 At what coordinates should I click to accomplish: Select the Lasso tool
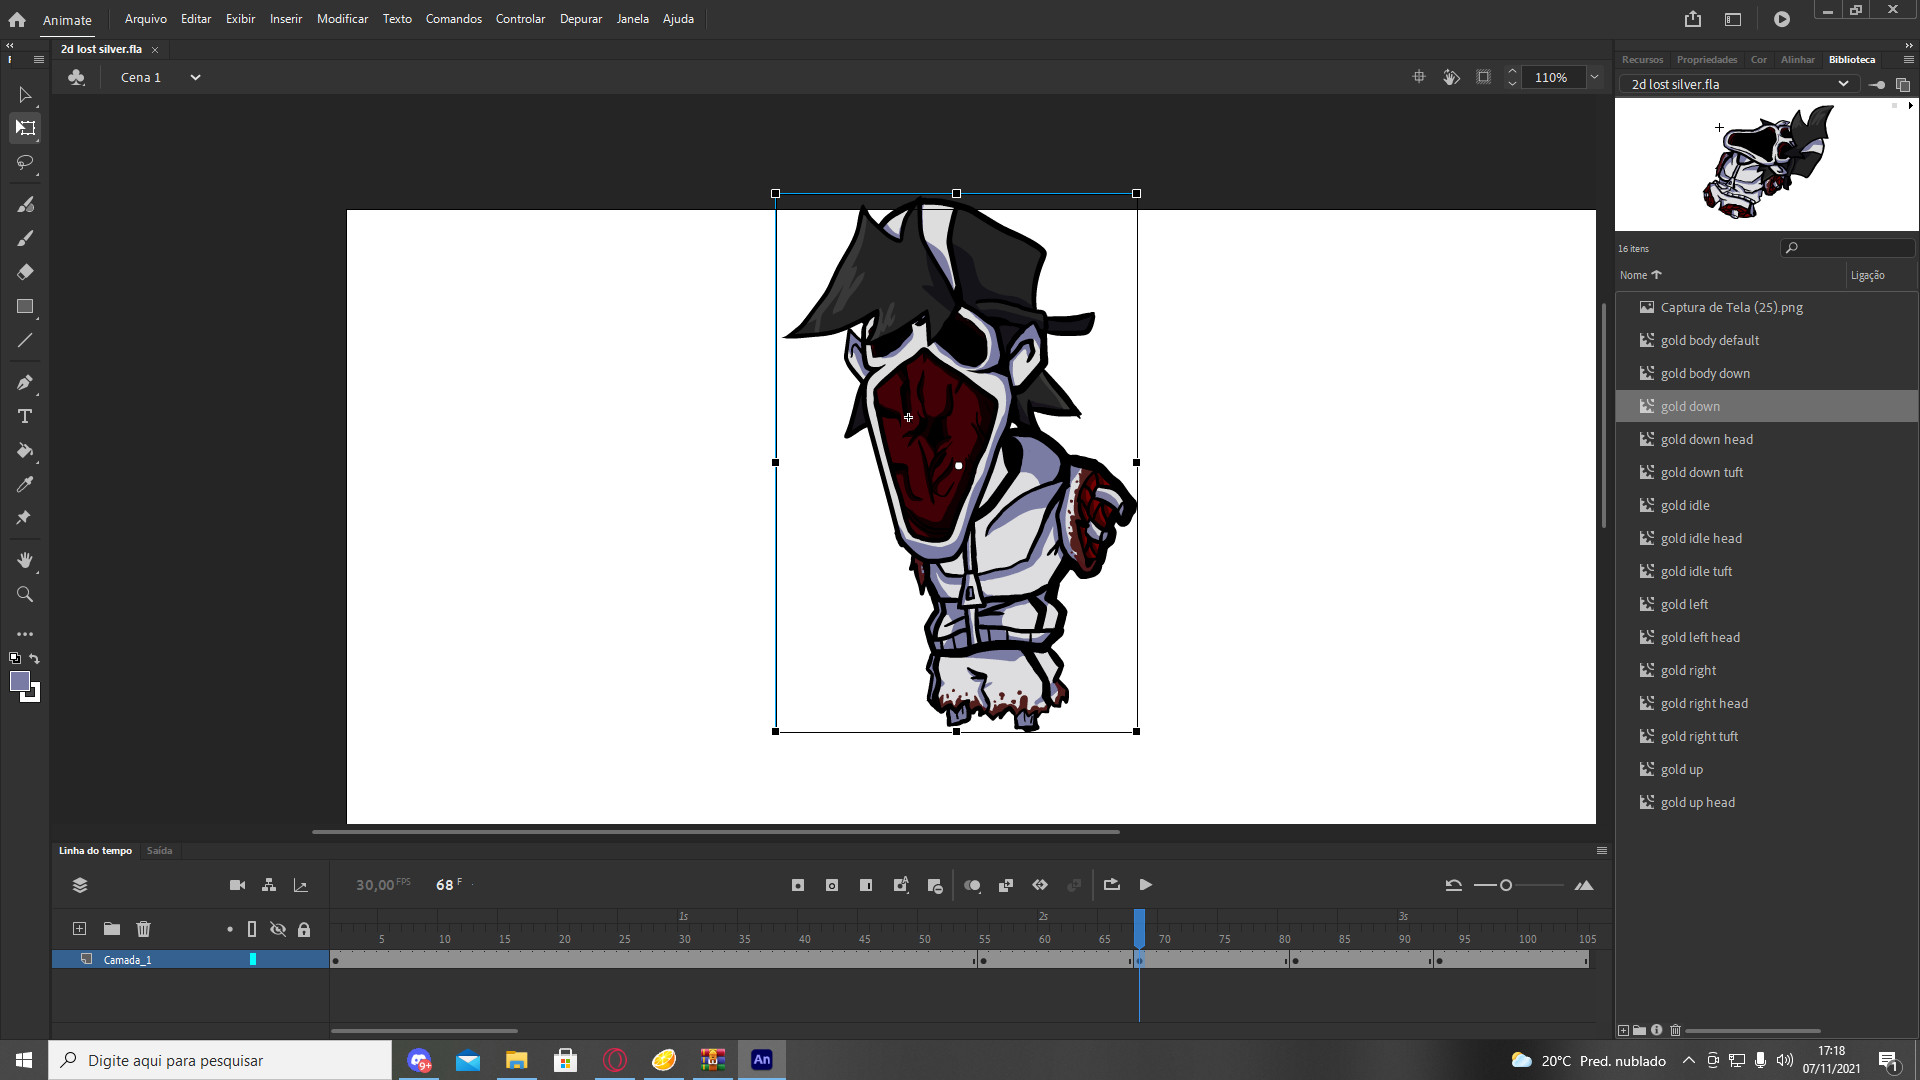click(x=25, y=162)
